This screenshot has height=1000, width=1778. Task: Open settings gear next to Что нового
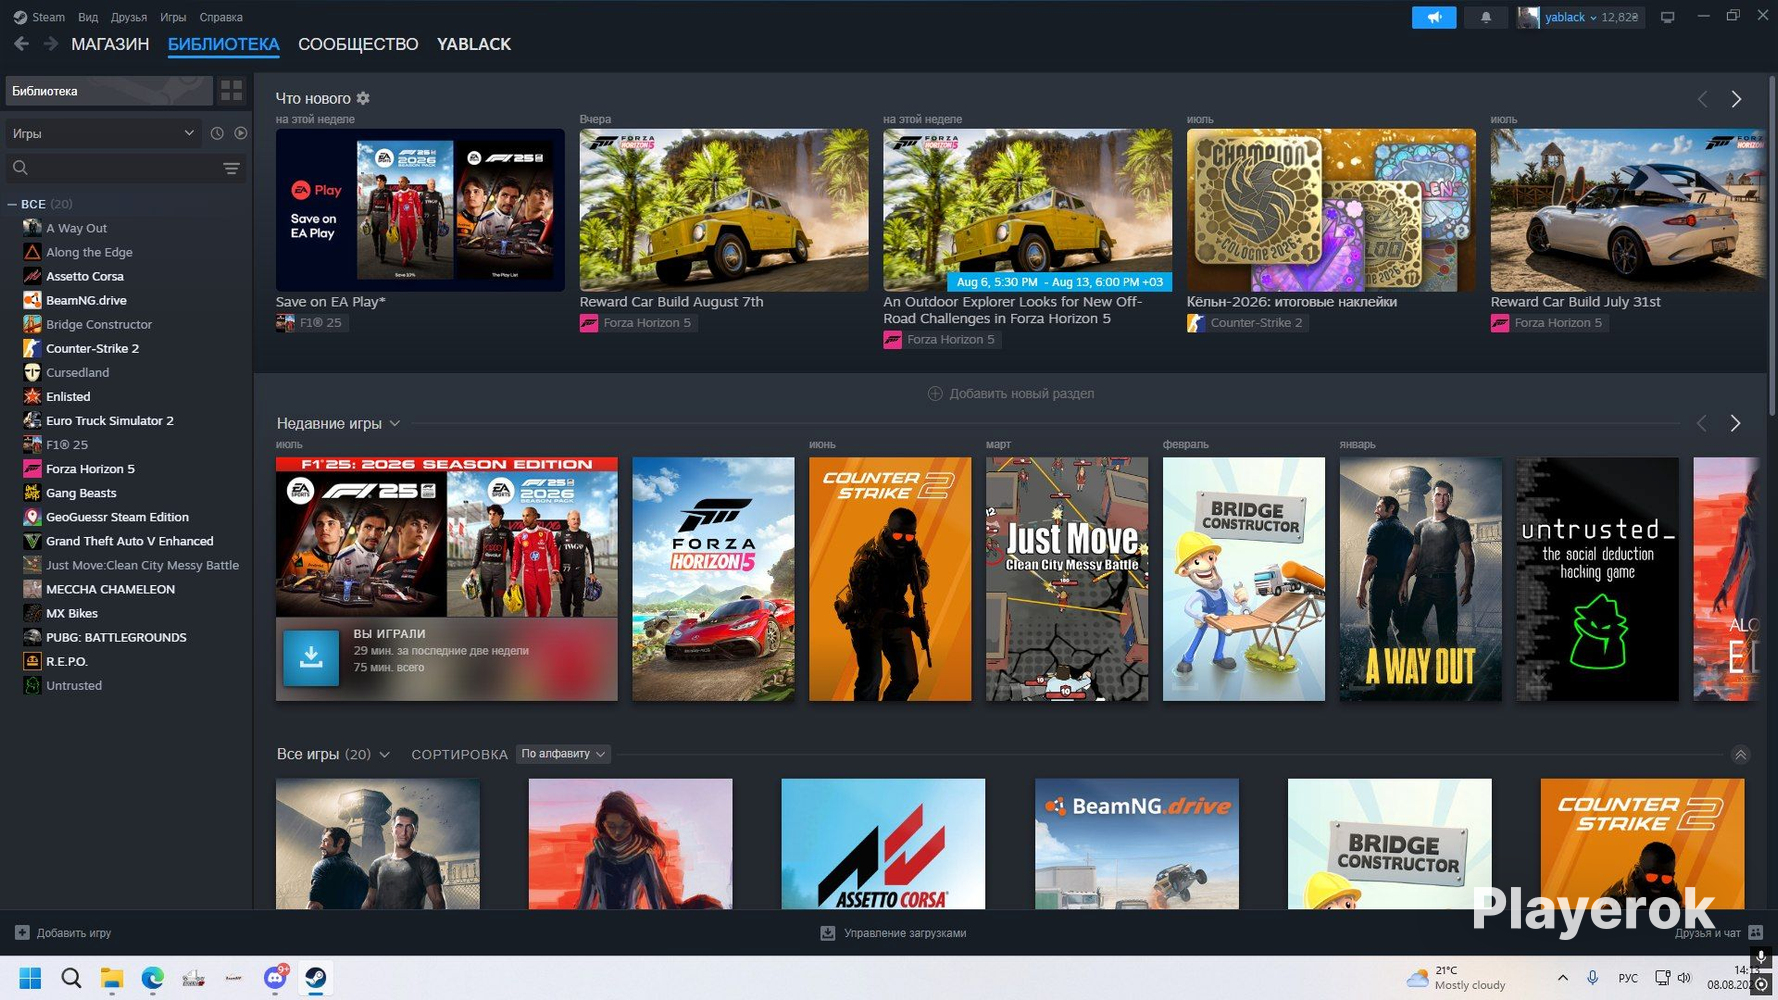coord(363,98)
